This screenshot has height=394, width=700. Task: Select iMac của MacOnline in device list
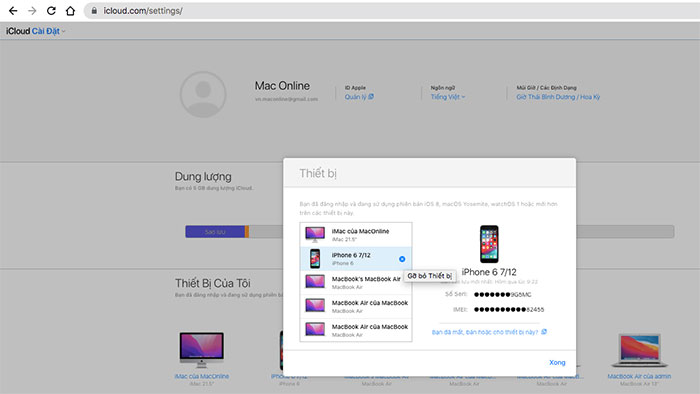click(x=356, y=235)
